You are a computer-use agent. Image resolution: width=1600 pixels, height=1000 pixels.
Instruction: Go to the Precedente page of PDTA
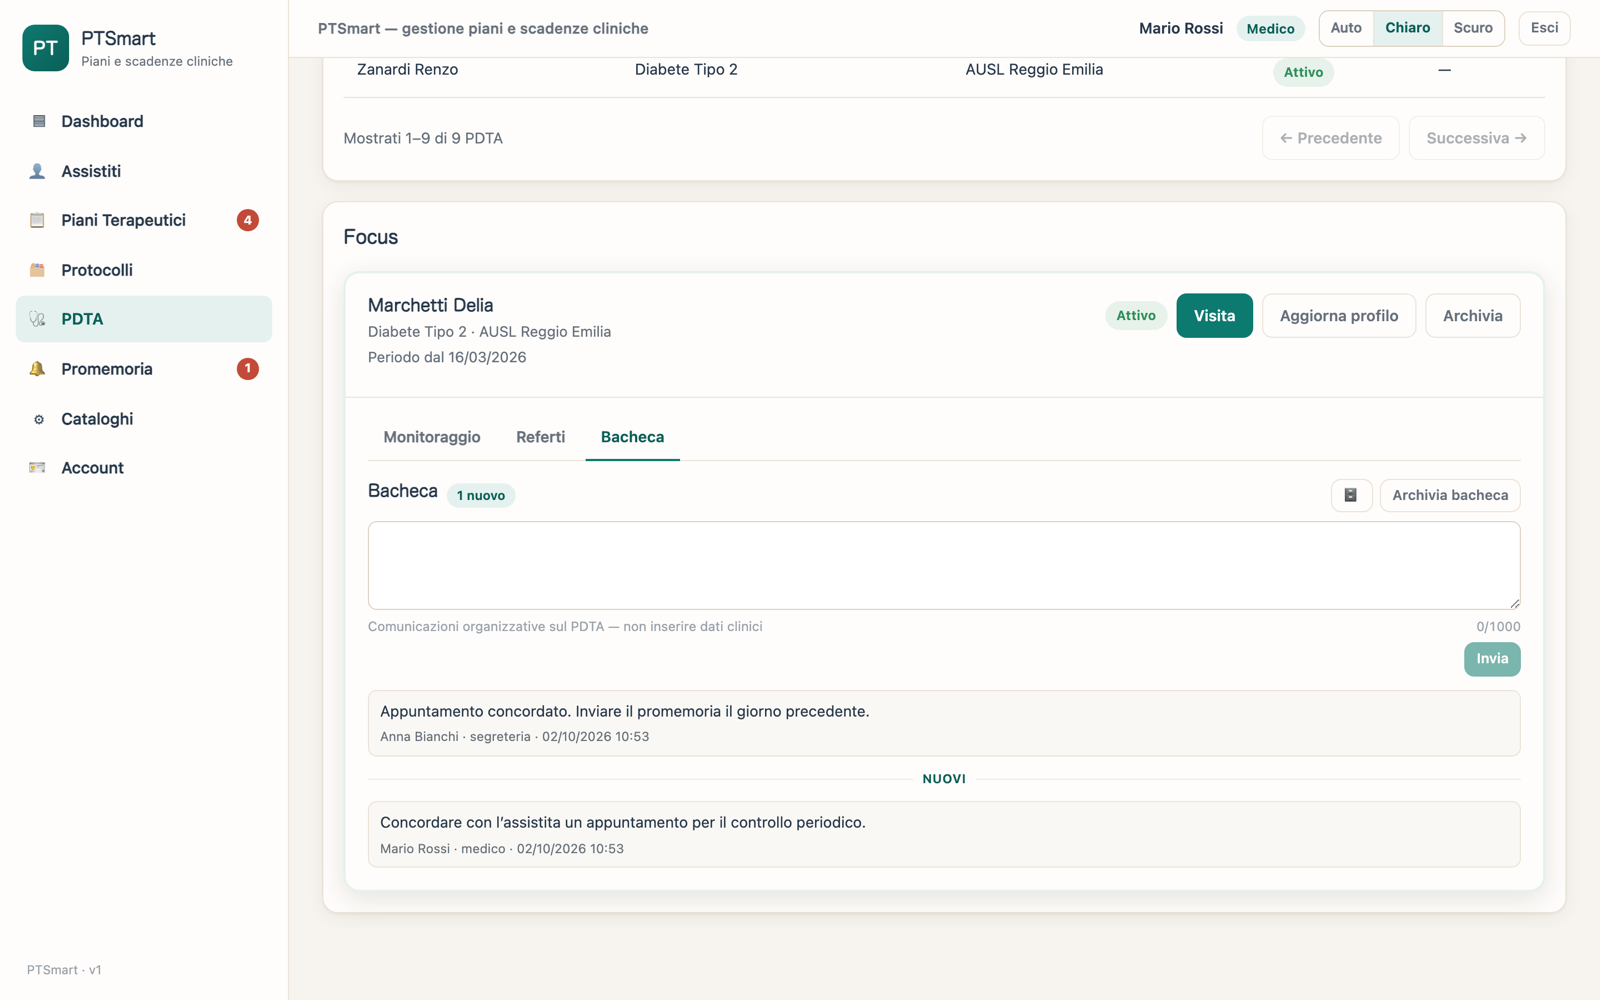click(1331, 138)
